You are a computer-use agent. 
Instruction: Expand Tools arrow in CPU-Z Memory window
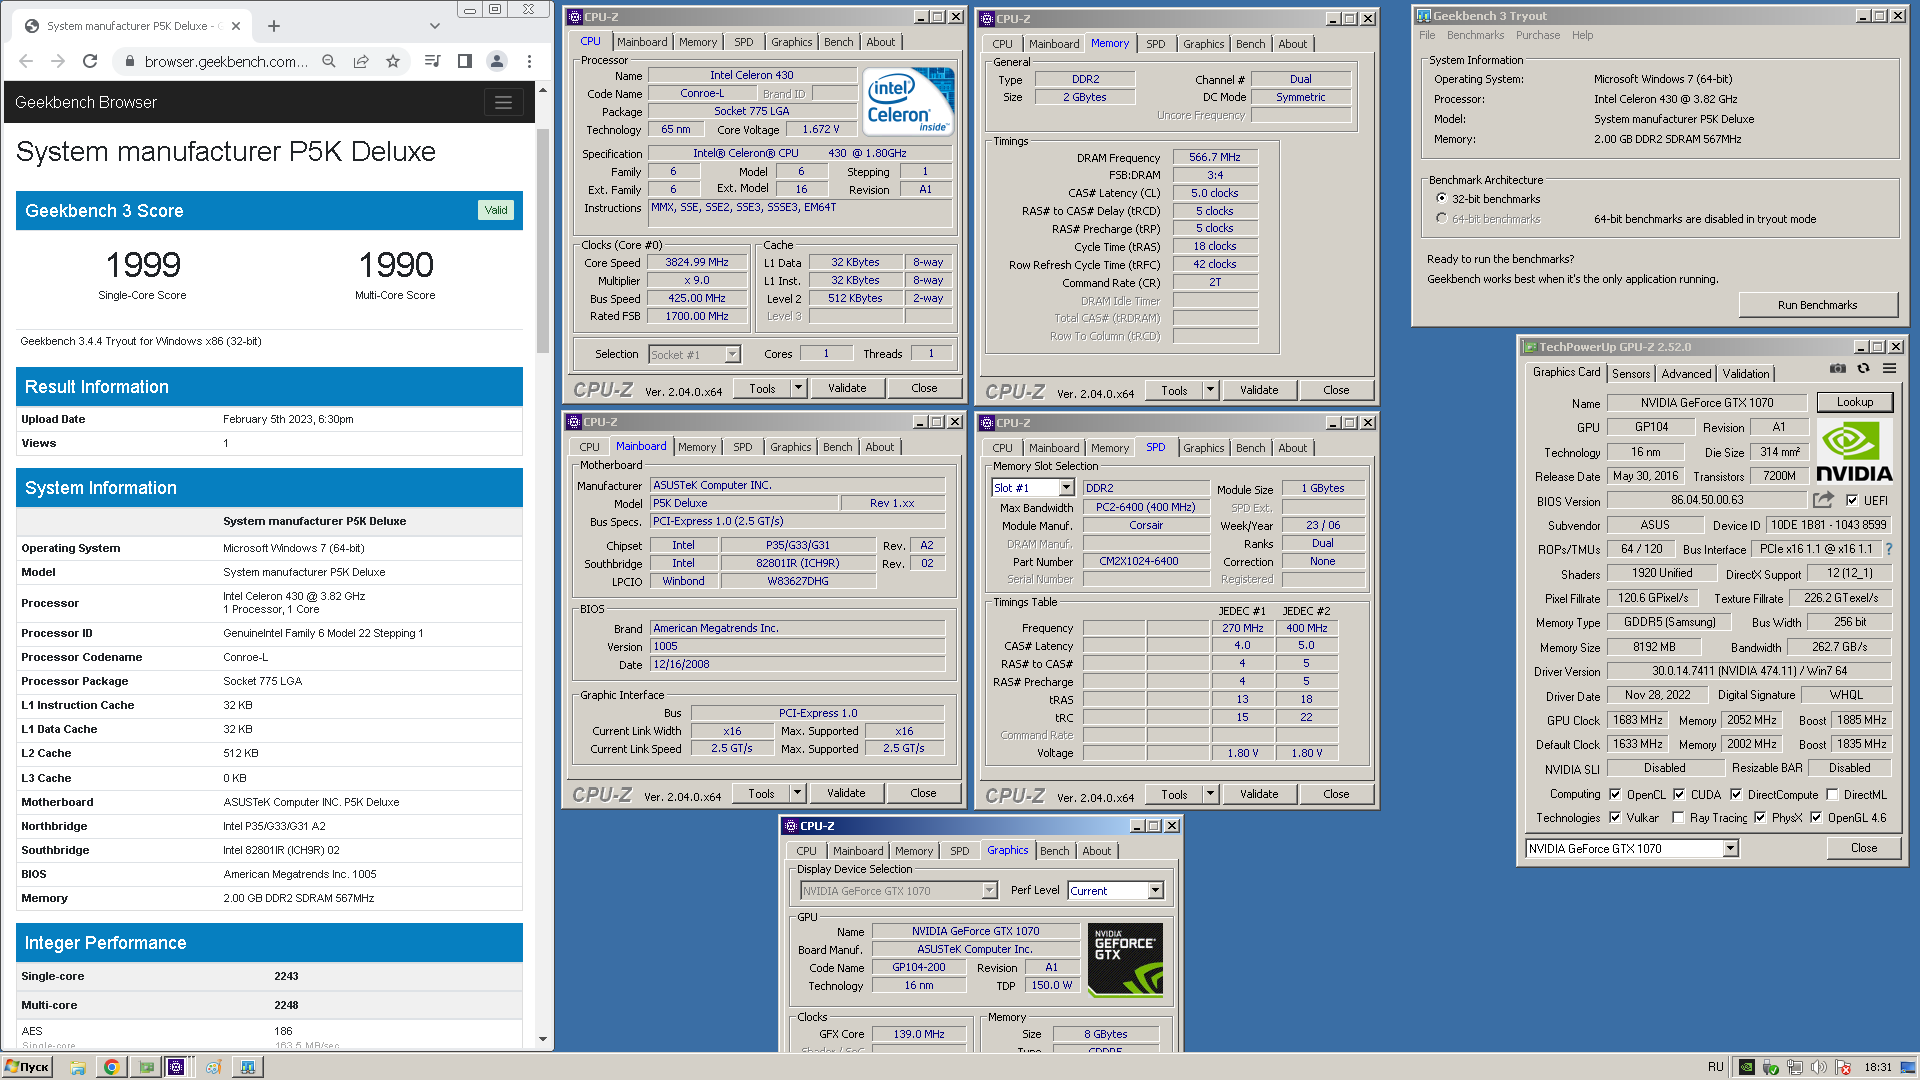[1210, 390]
